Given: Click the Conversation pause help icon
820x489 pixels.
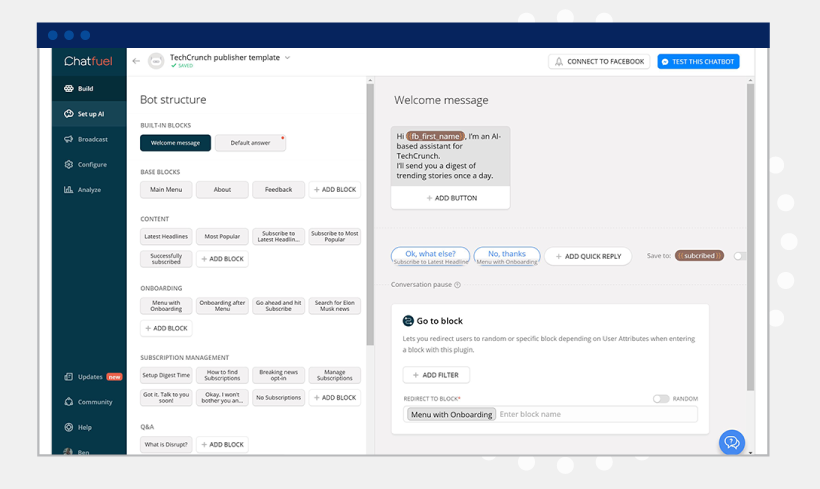Looking at the screenshot, I should 458,285.
